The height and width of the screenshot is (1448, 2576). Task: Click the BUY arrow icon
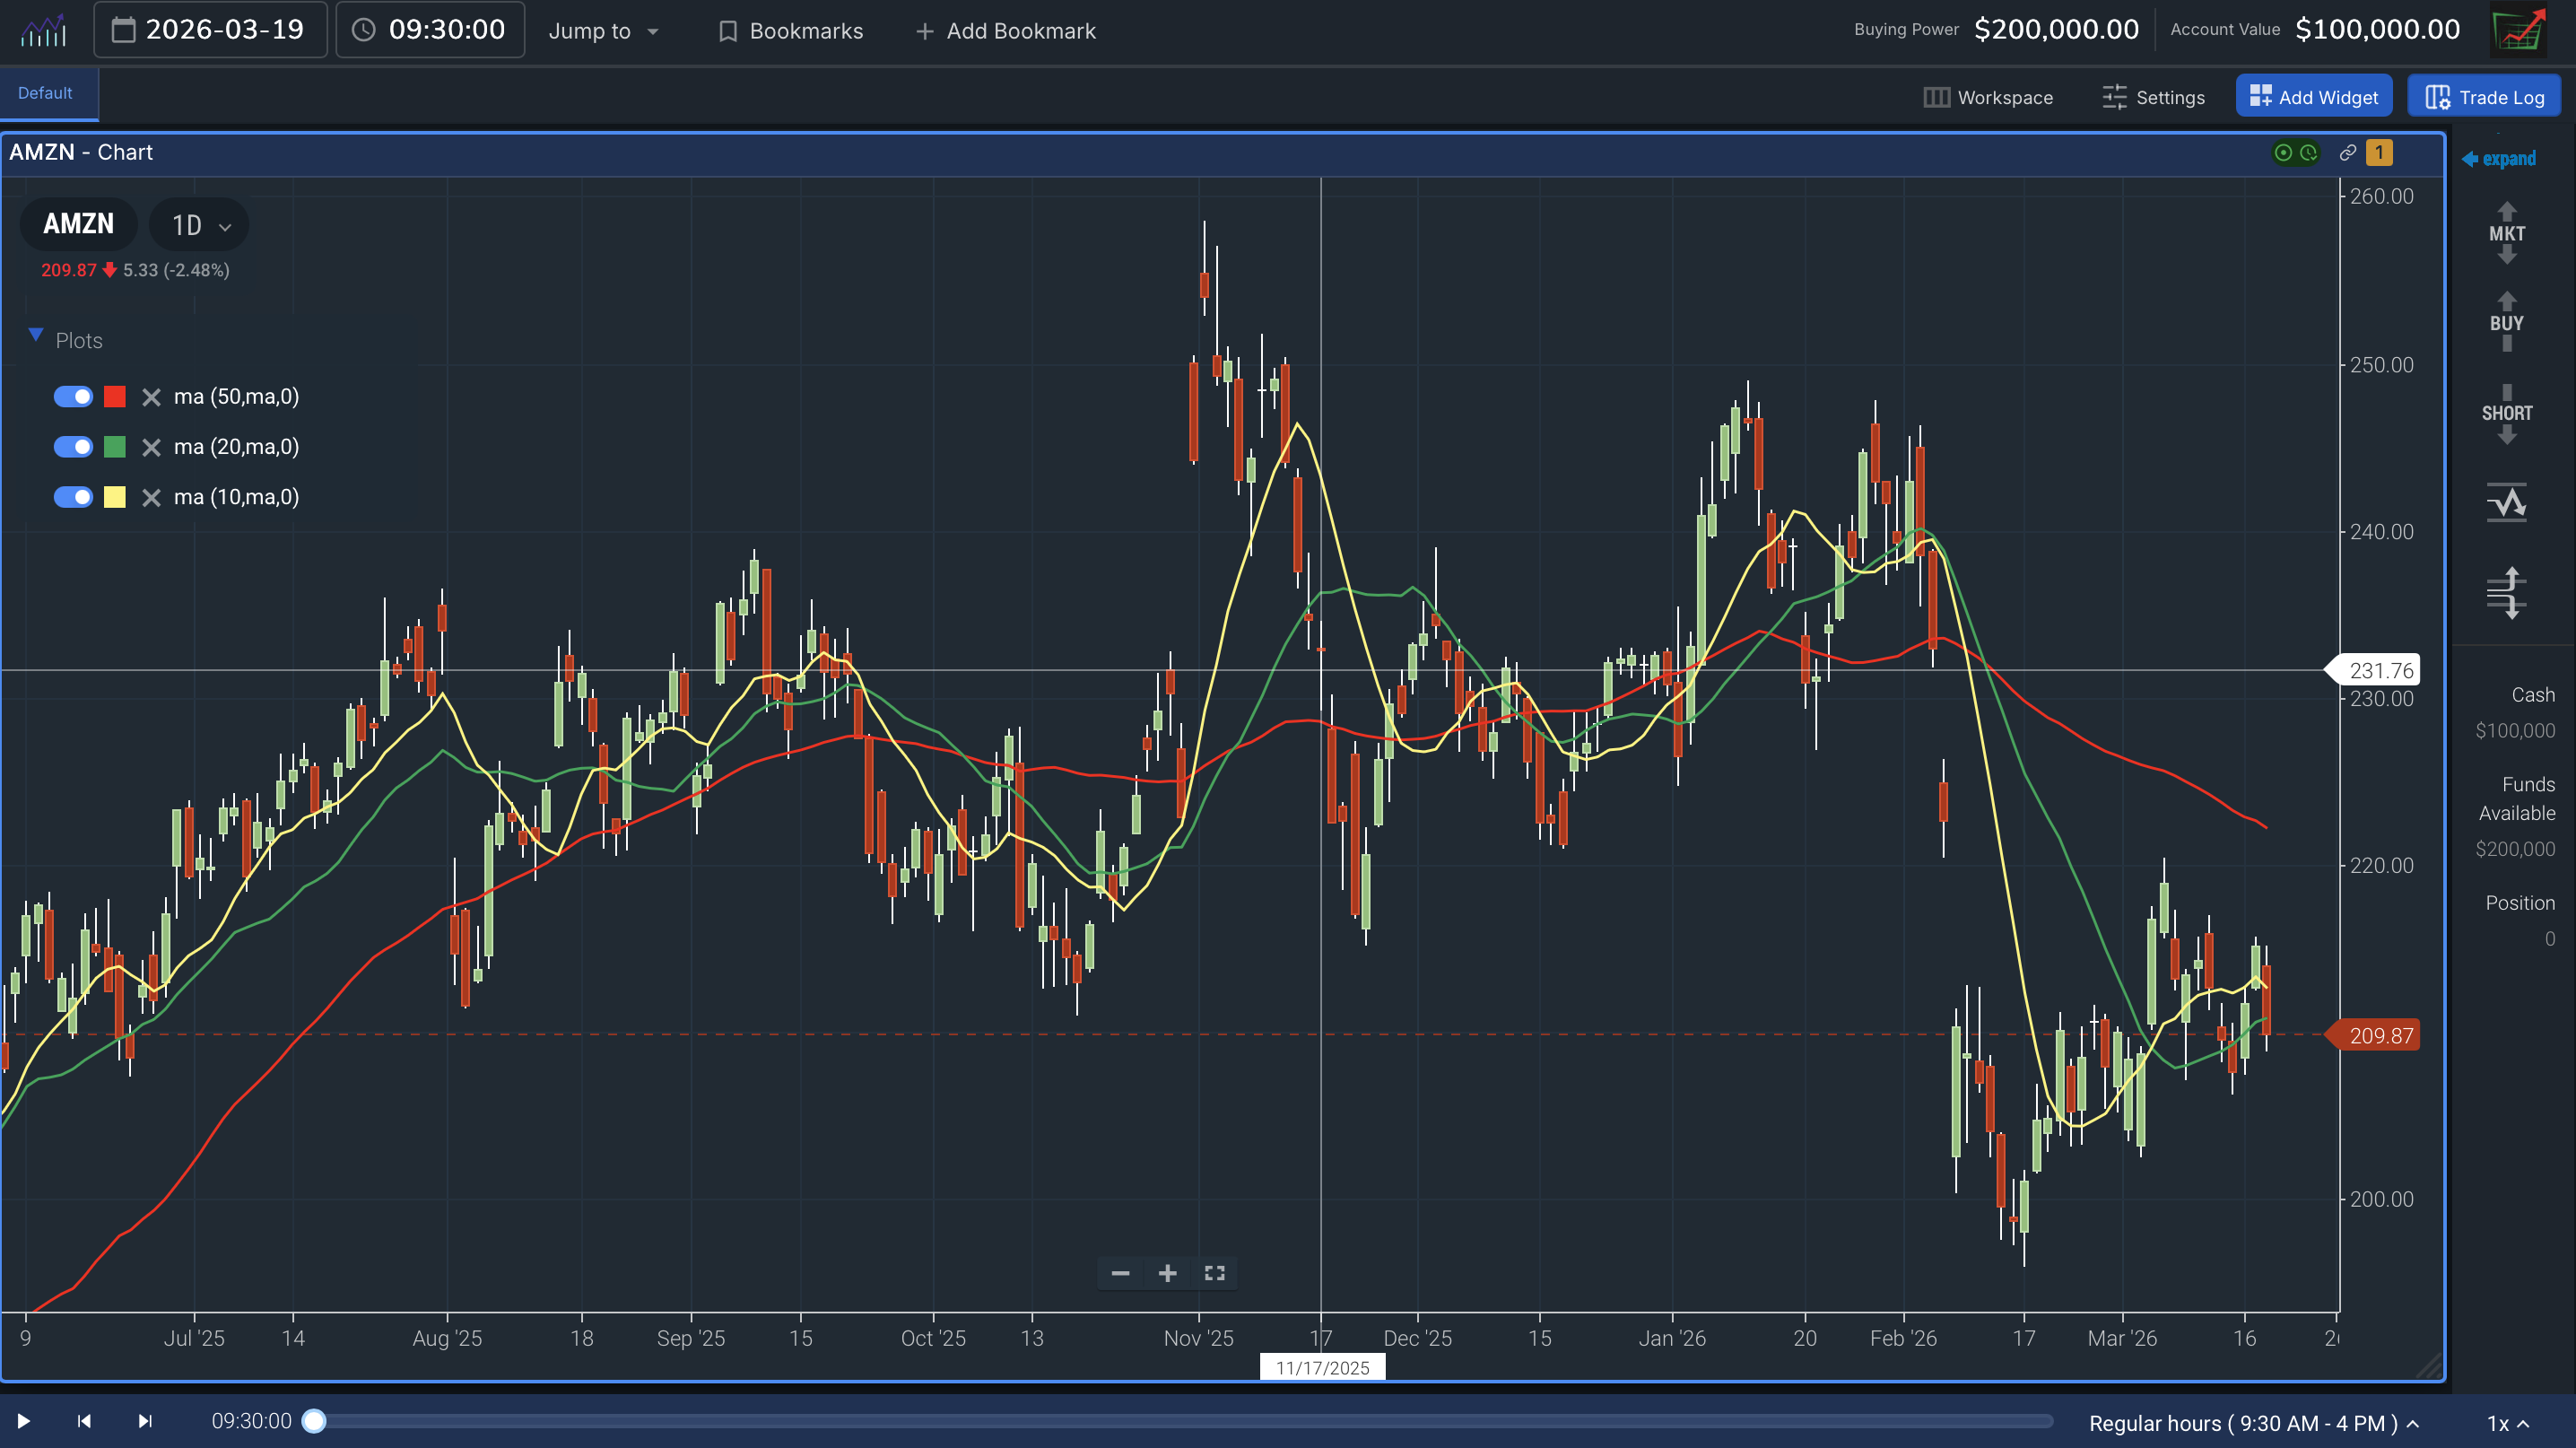point(2506,322)
